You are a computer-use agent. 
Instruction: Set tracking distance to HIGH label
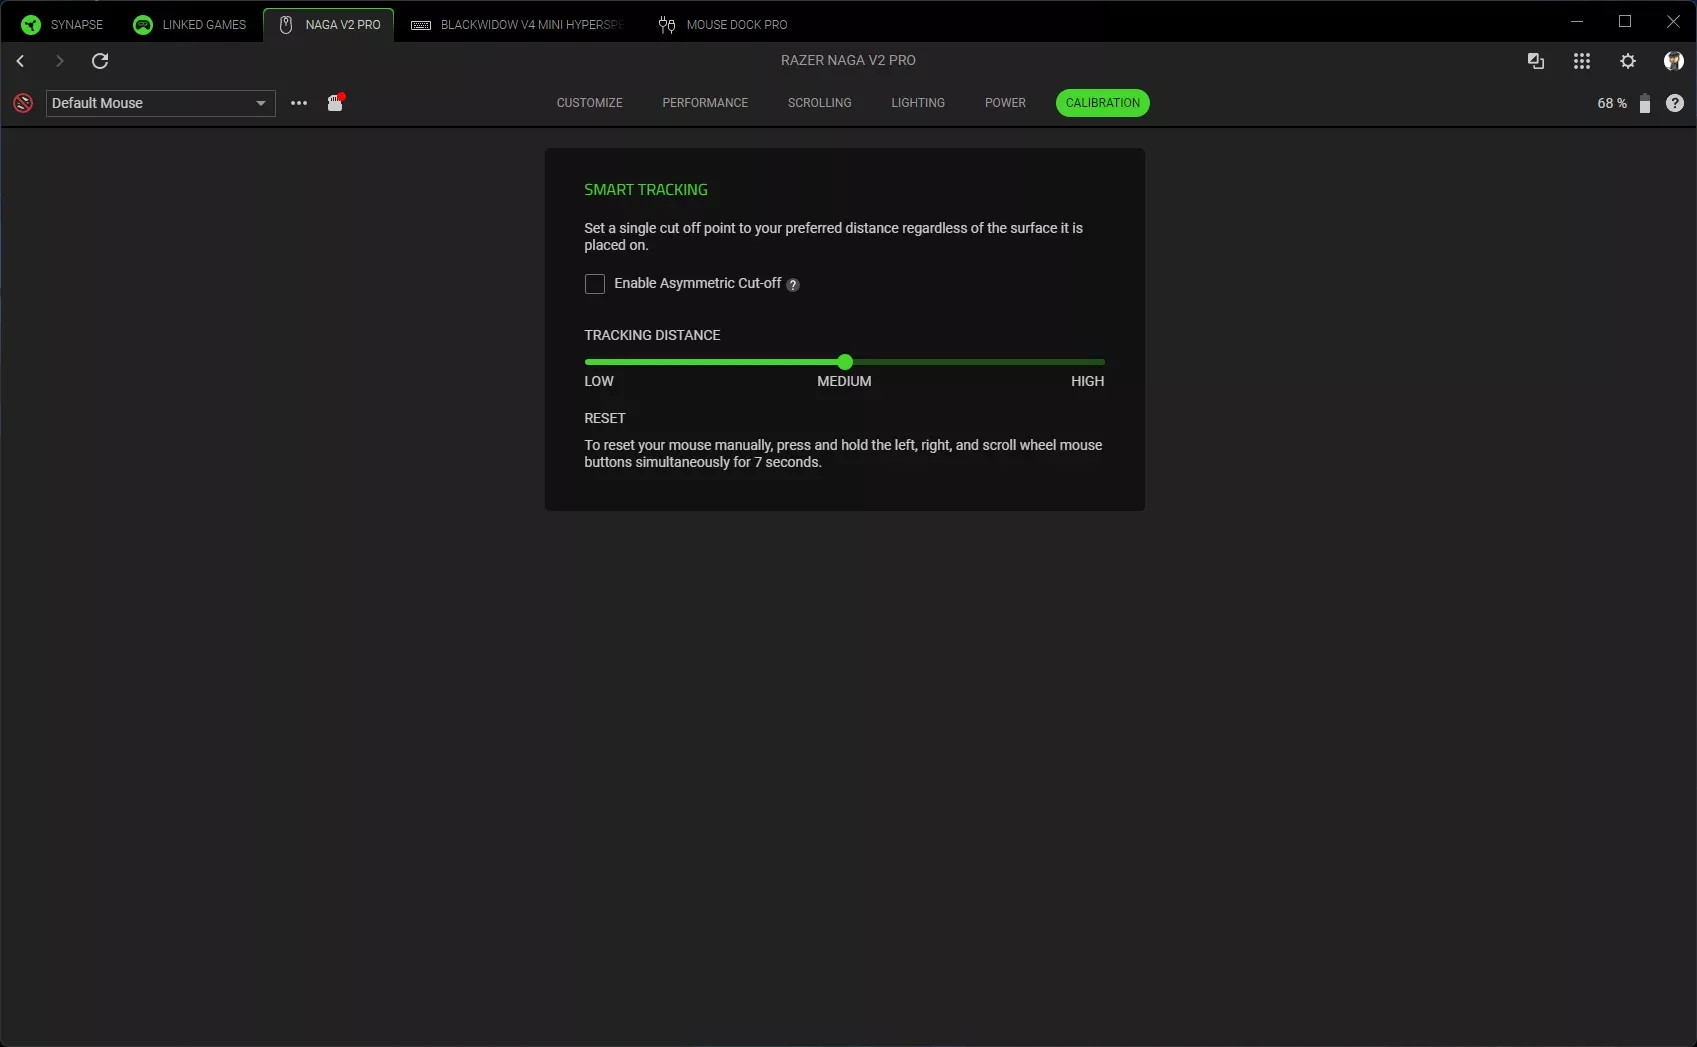tap(1088, 381)
